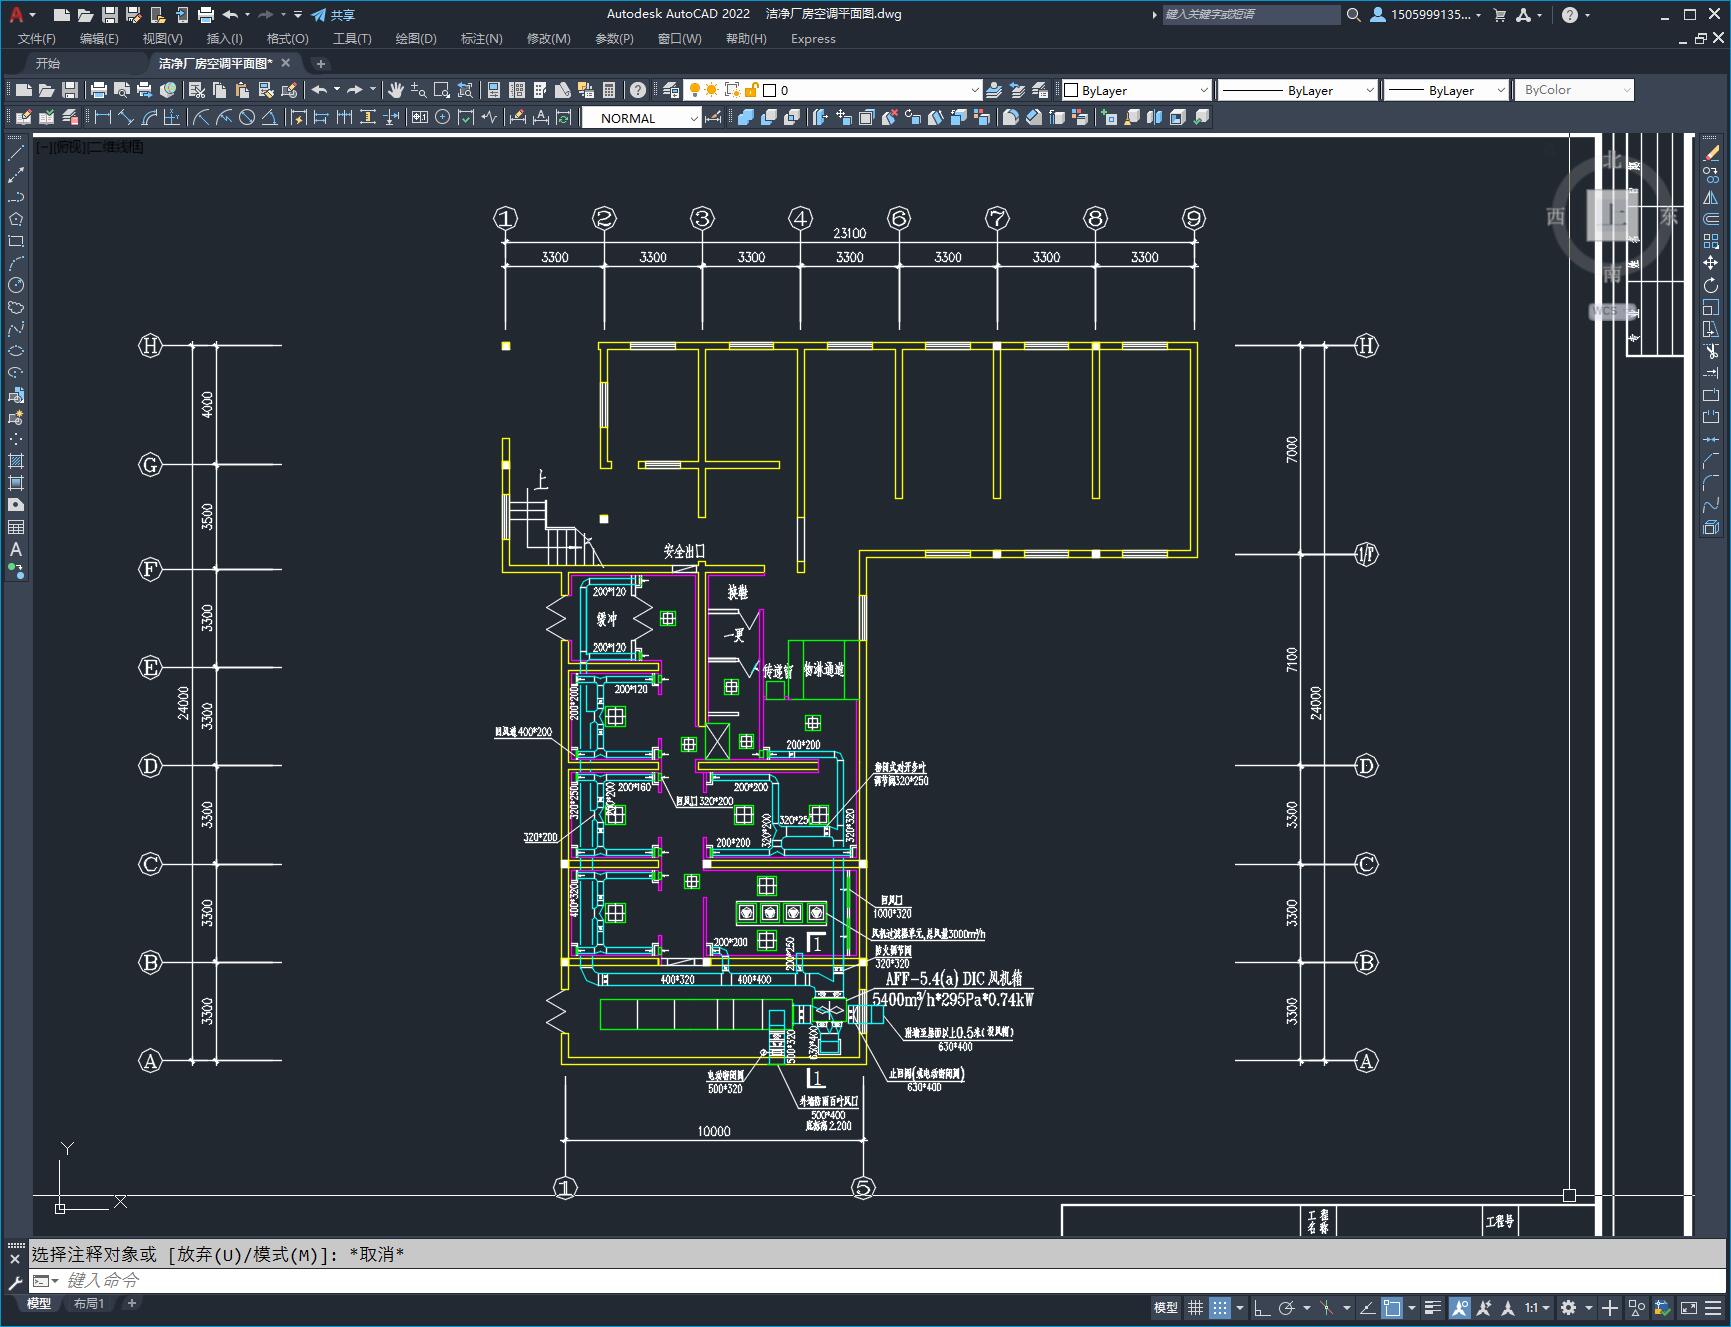
Task: Toggle drawing grid display in the status bar
Action: click(1195, 1307)
